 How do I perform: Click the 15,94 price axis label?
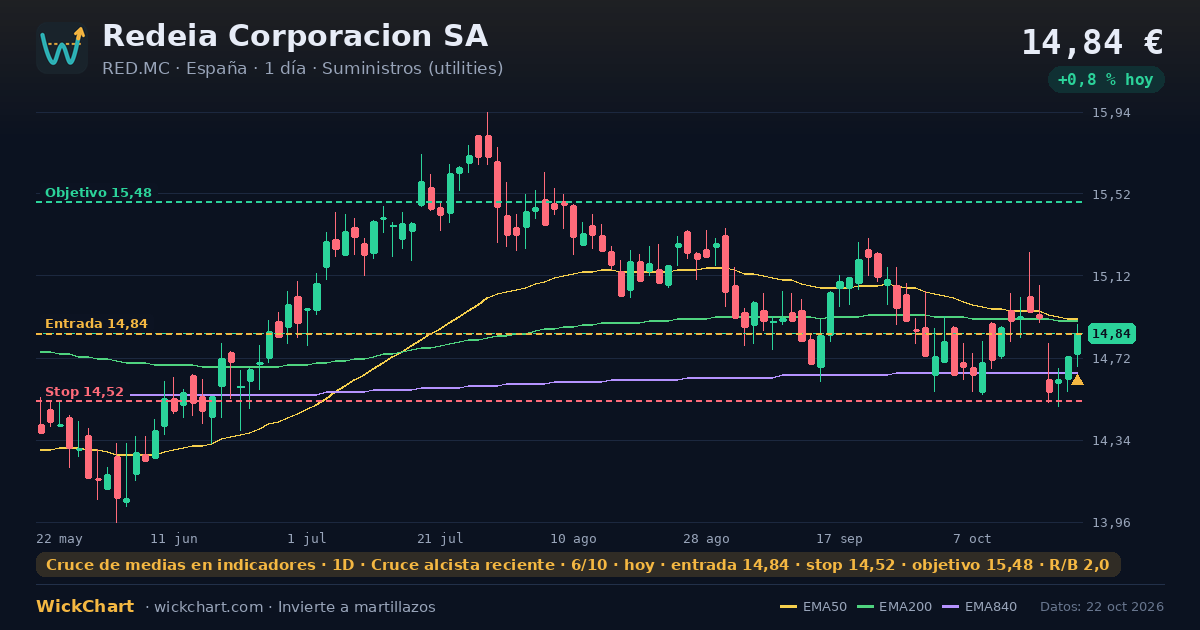pos(1111,113)
